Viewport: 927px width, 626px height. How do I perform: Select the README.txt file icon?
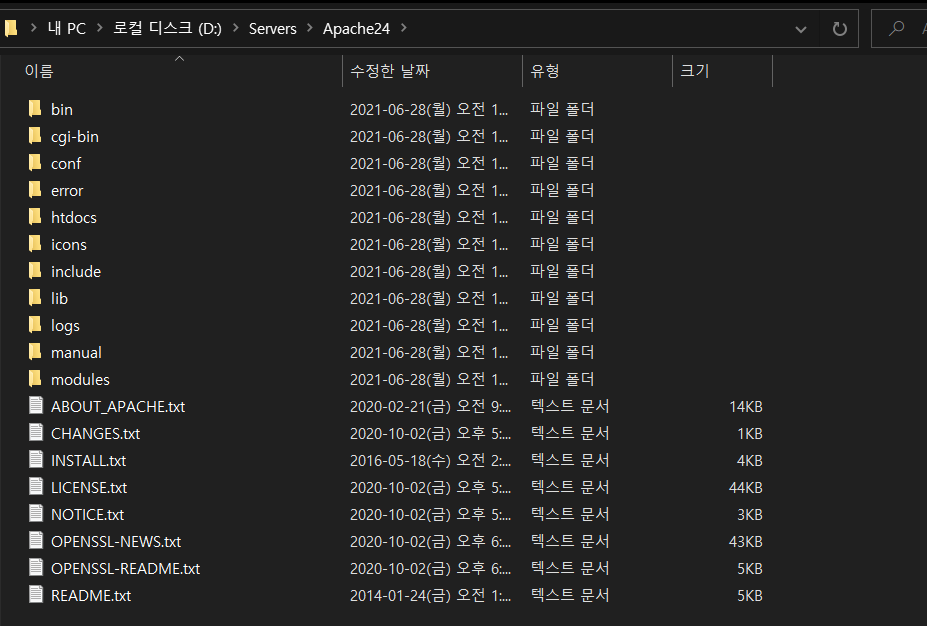click(x=35, y=595)
